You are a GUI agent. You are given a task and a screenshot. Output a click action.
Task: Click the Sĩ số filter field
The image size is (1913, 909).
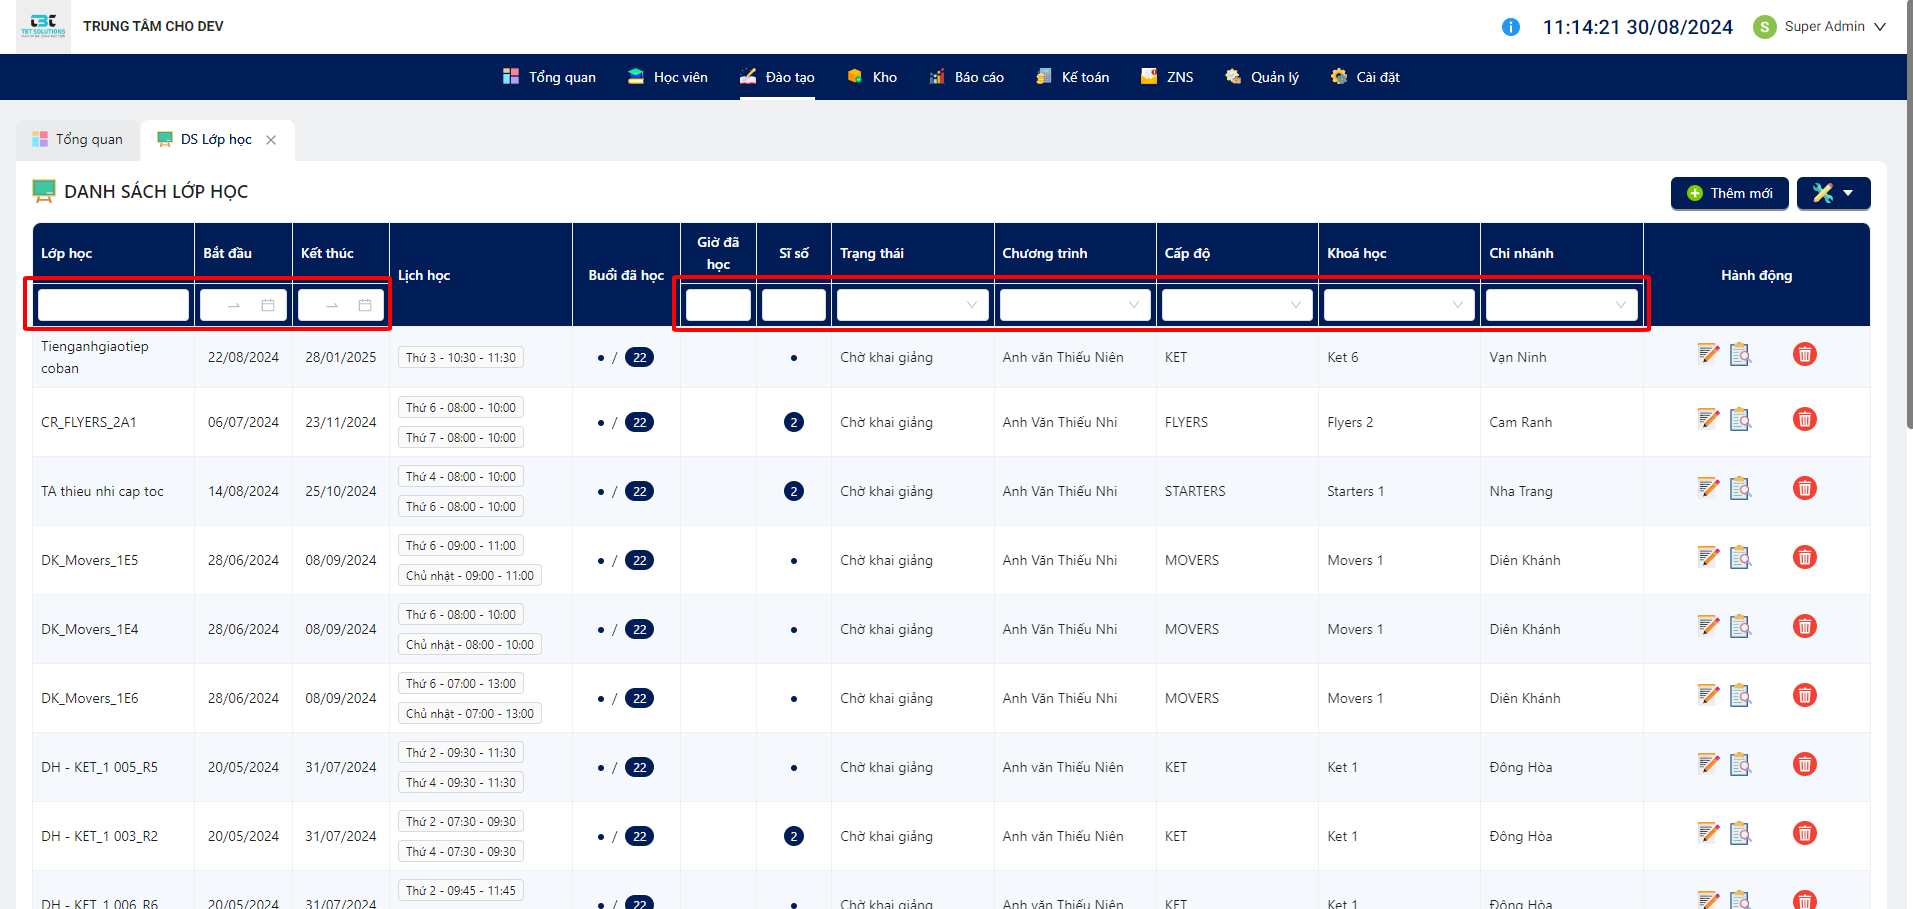tap(794, 305)
